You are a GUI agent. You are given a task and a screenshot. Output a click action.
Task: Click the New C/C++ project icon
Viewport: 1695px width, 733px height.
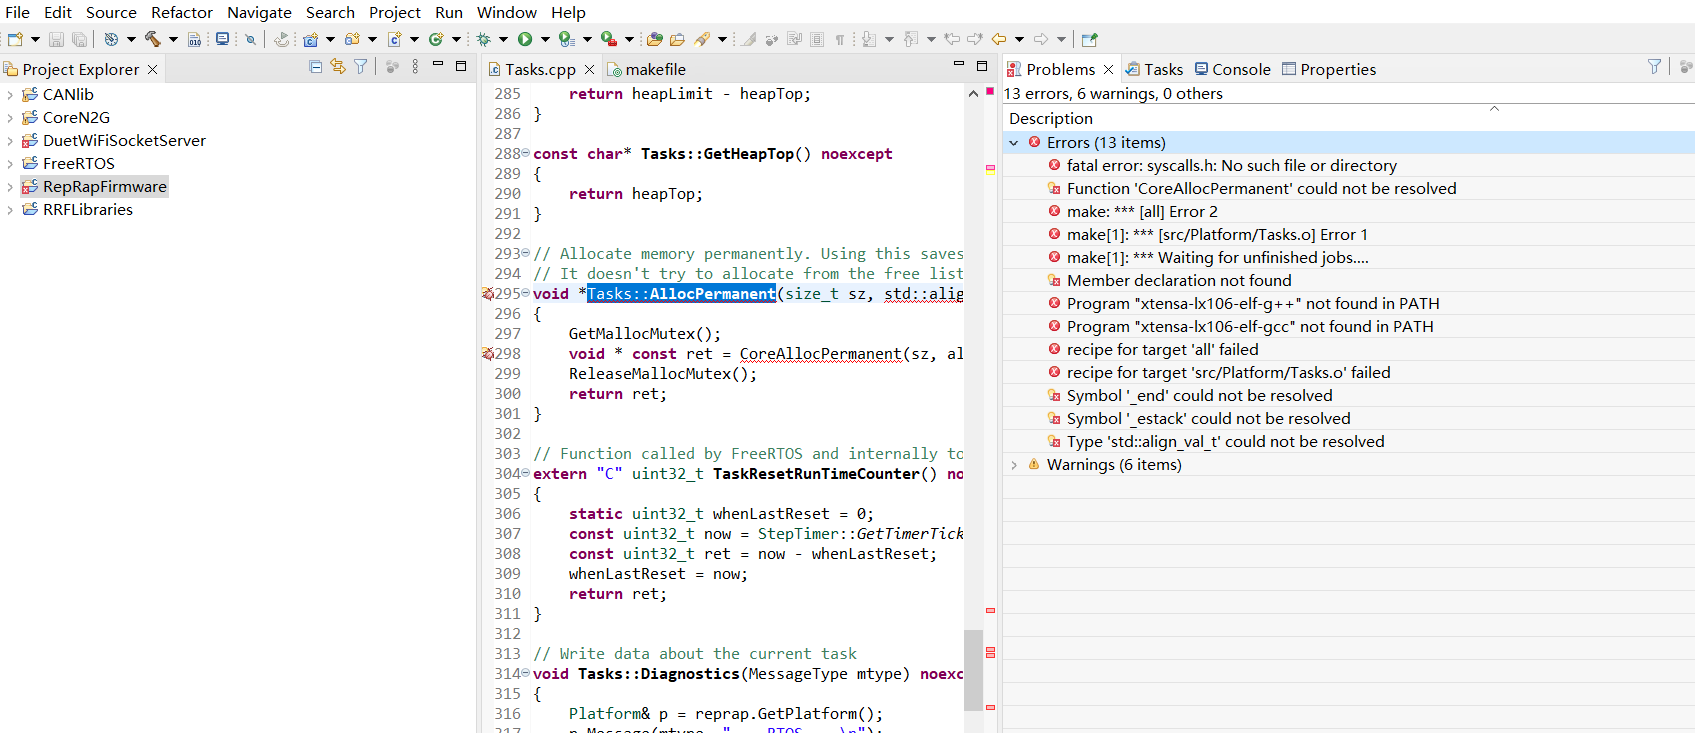pyautogui.click(x=311, y=39)
